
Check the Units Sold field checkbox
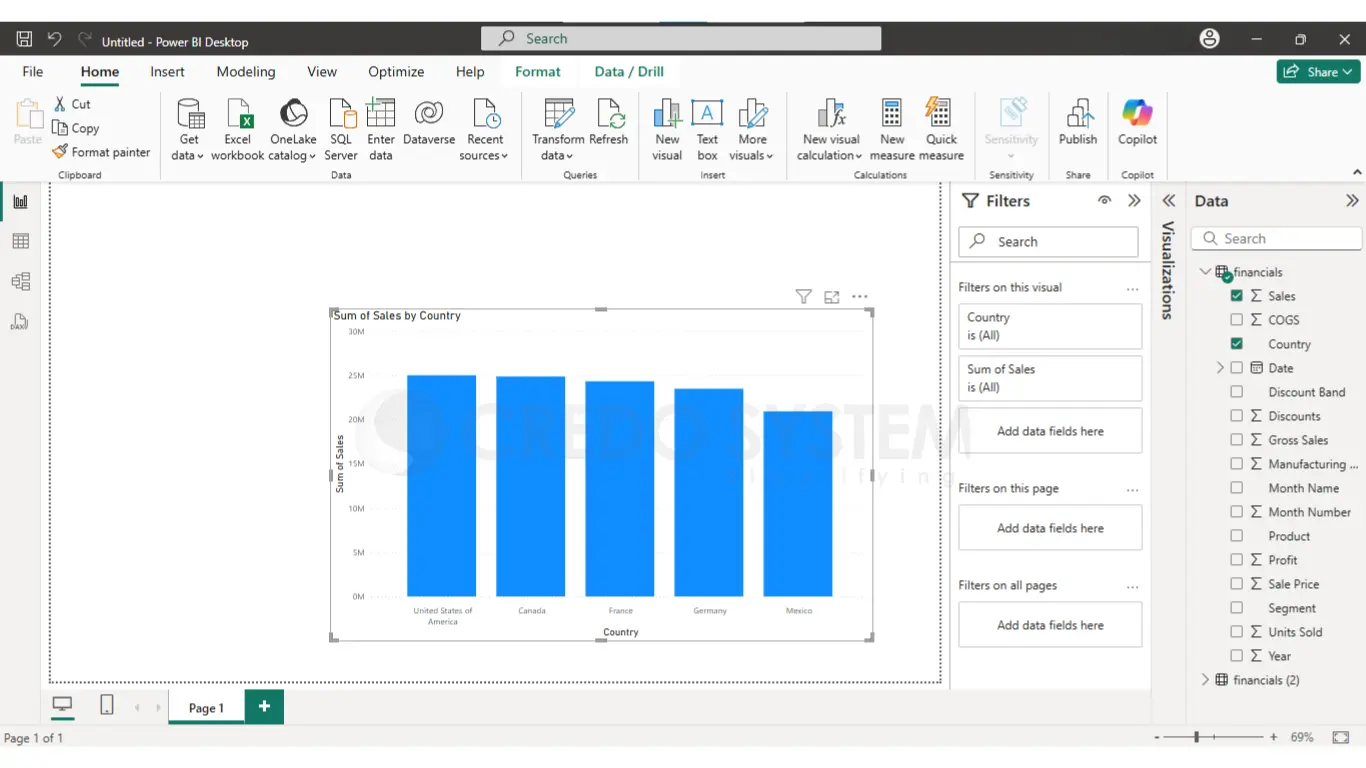point(1237,632)
